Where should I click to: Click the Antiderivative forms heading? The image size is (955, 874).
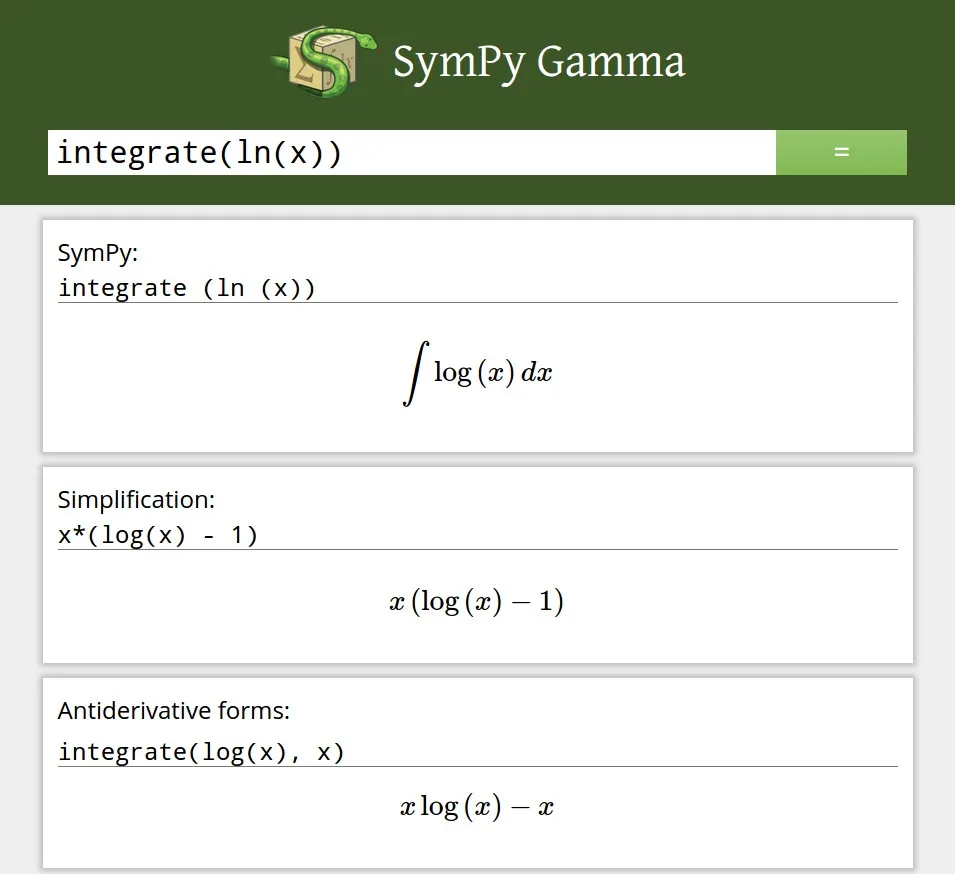[x=175, y=711]
